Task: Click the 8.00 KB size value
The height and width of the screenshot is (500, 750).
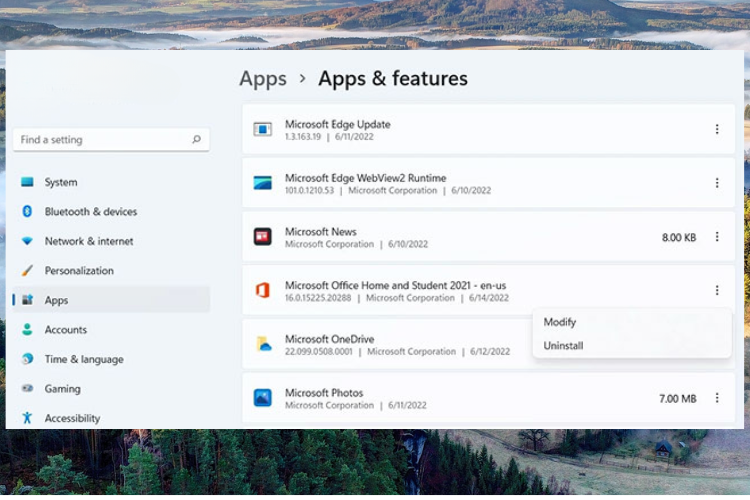Action: pyautogui.click(x=679, y=237)
